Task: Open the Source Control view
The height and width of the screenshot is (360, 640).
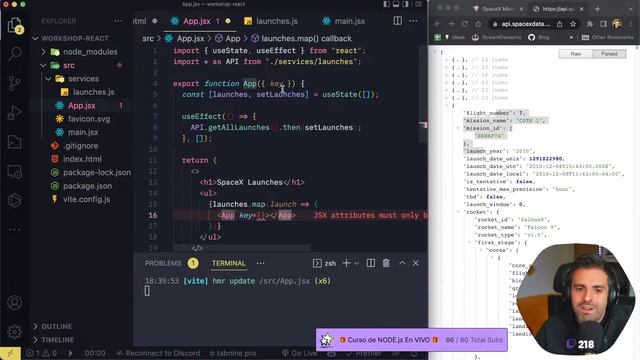Action: (15, 83)
